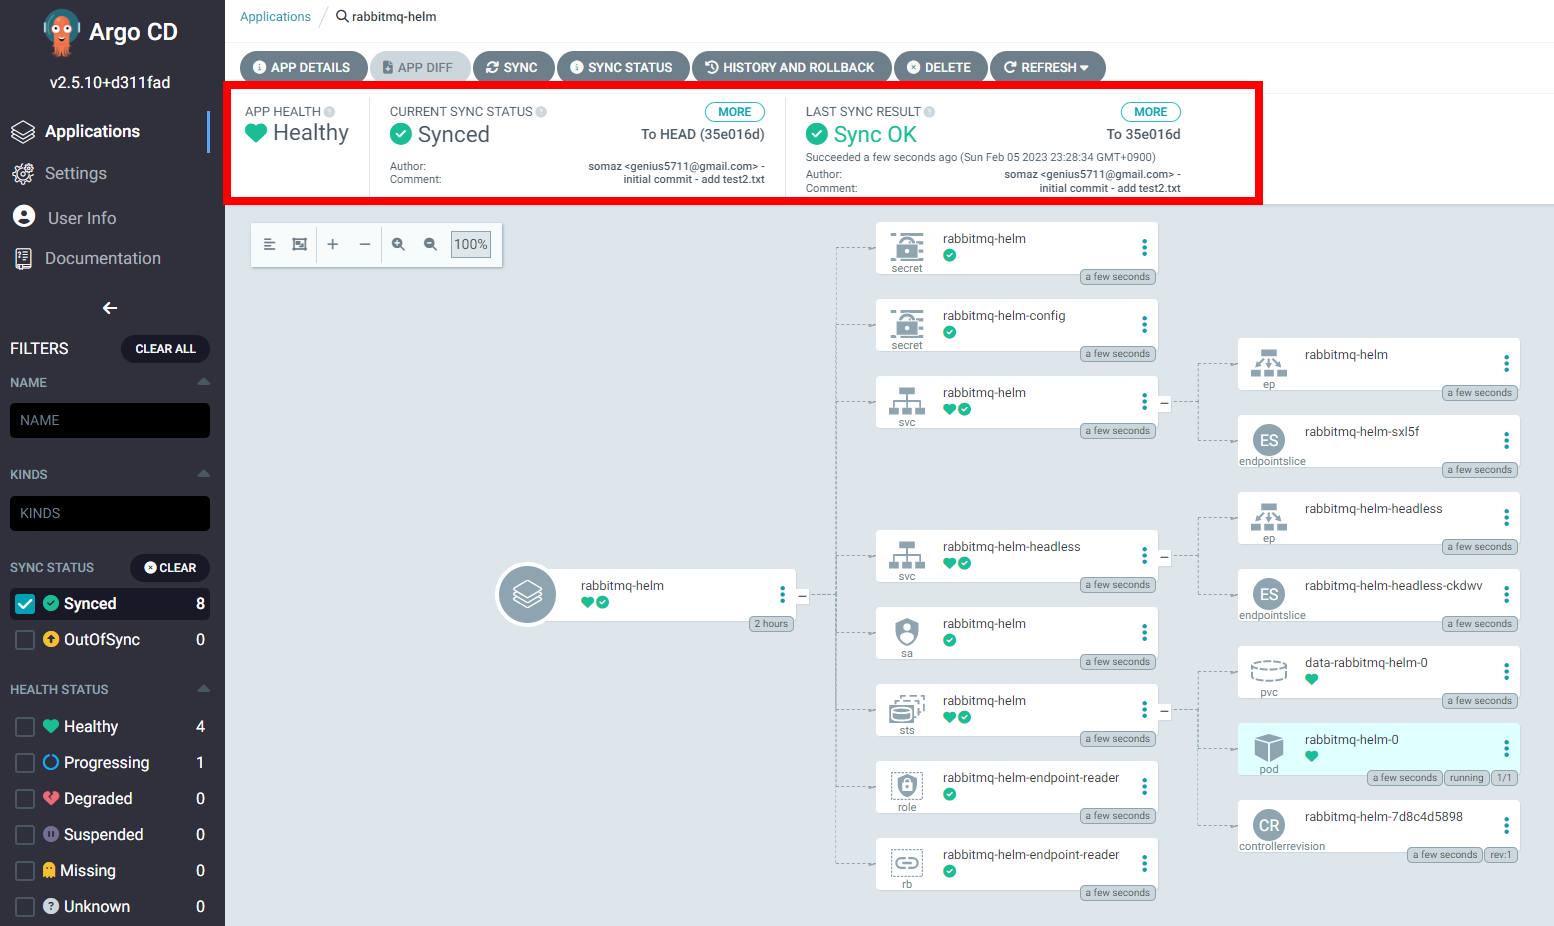The width and height of the screenshot is (1554, 926).
Task: Go to User Info page
Action: click(x=82, y=218)
